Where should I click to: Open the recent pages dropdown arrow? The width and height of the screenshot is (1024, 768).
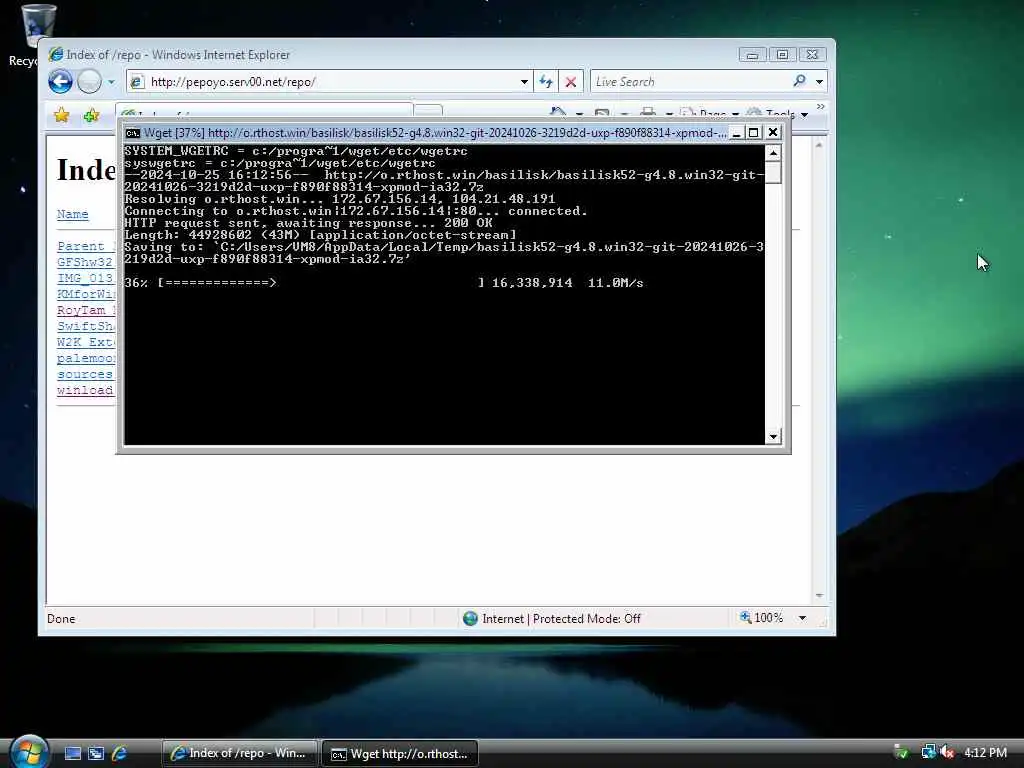pos(111,82)
